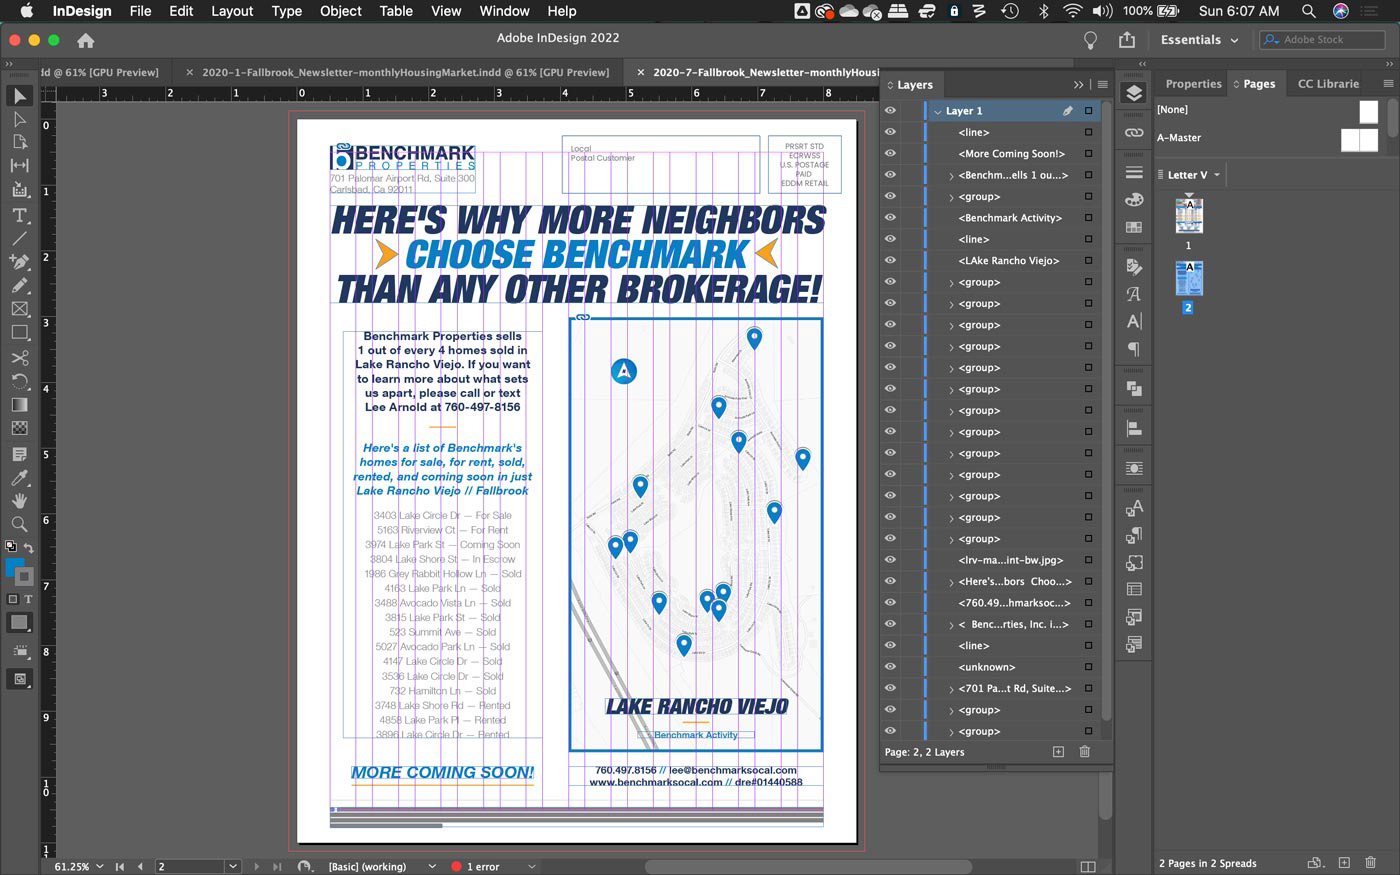Screen dimensions: 1400x875
Task: Click the Adobe Stock search field
Action: click(x=1323, y=40)
